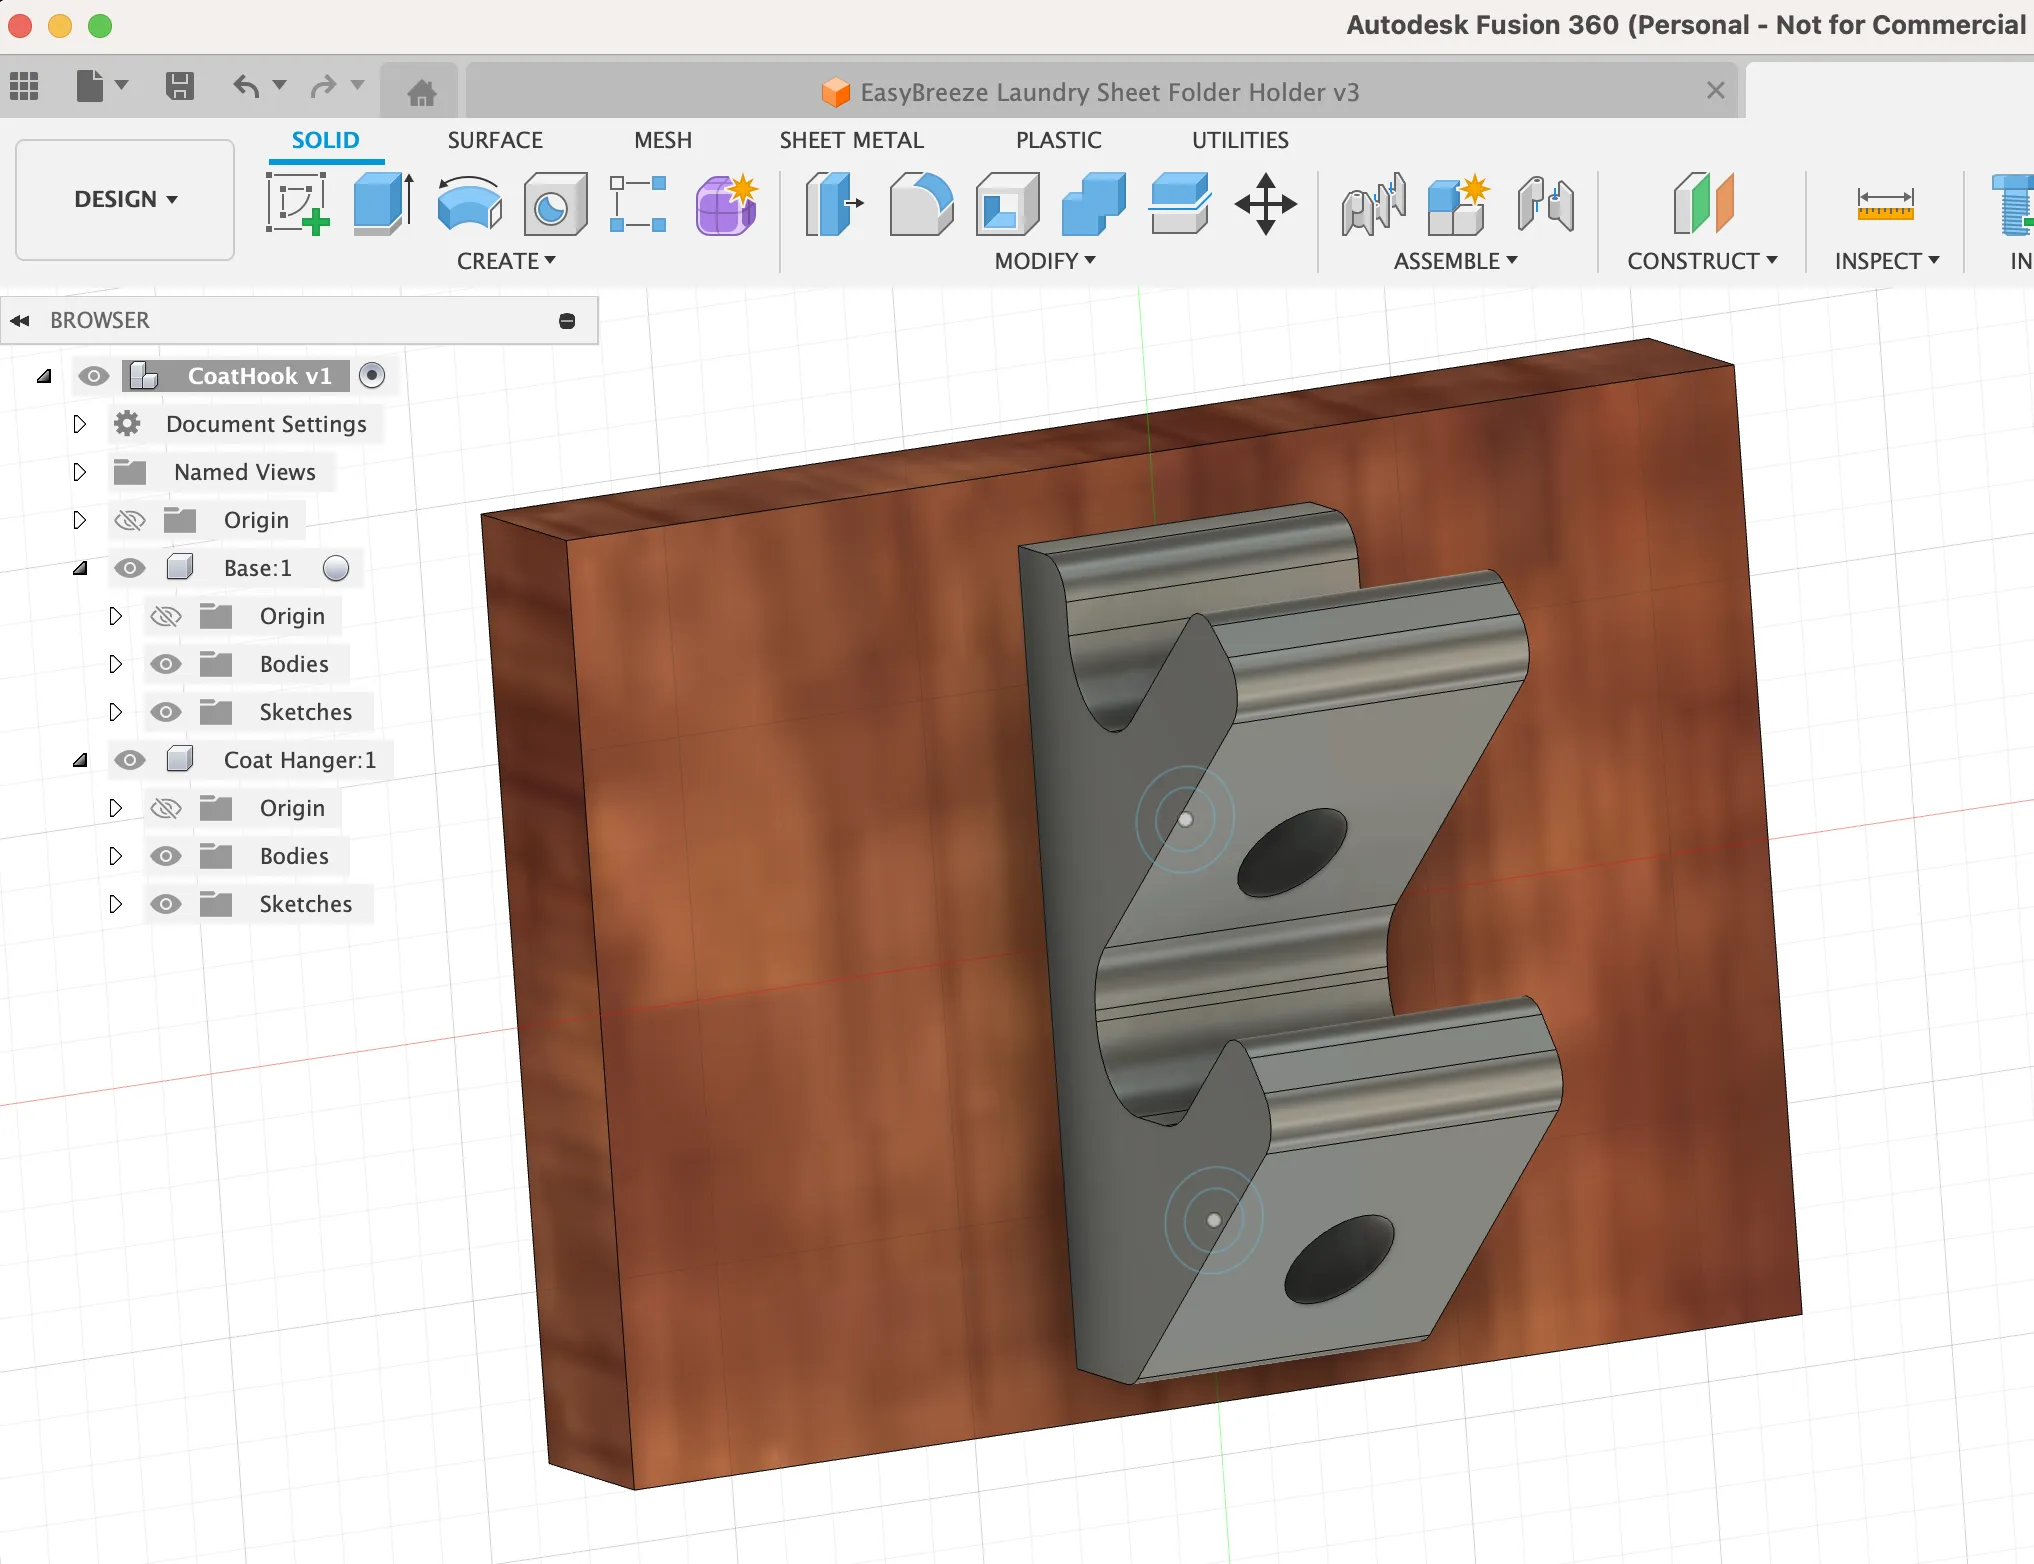Select the Revolve tool icon
This screenshot has height=1564, width=2034.
tap(469, 203)
